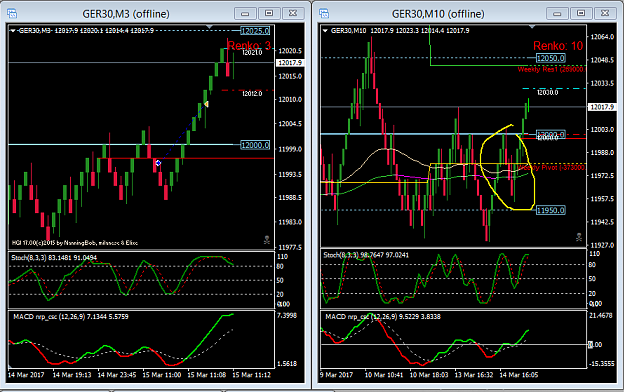The image size is (625, 392).
Task: Click the HGI indicator credit text
Action: (75, 242)
